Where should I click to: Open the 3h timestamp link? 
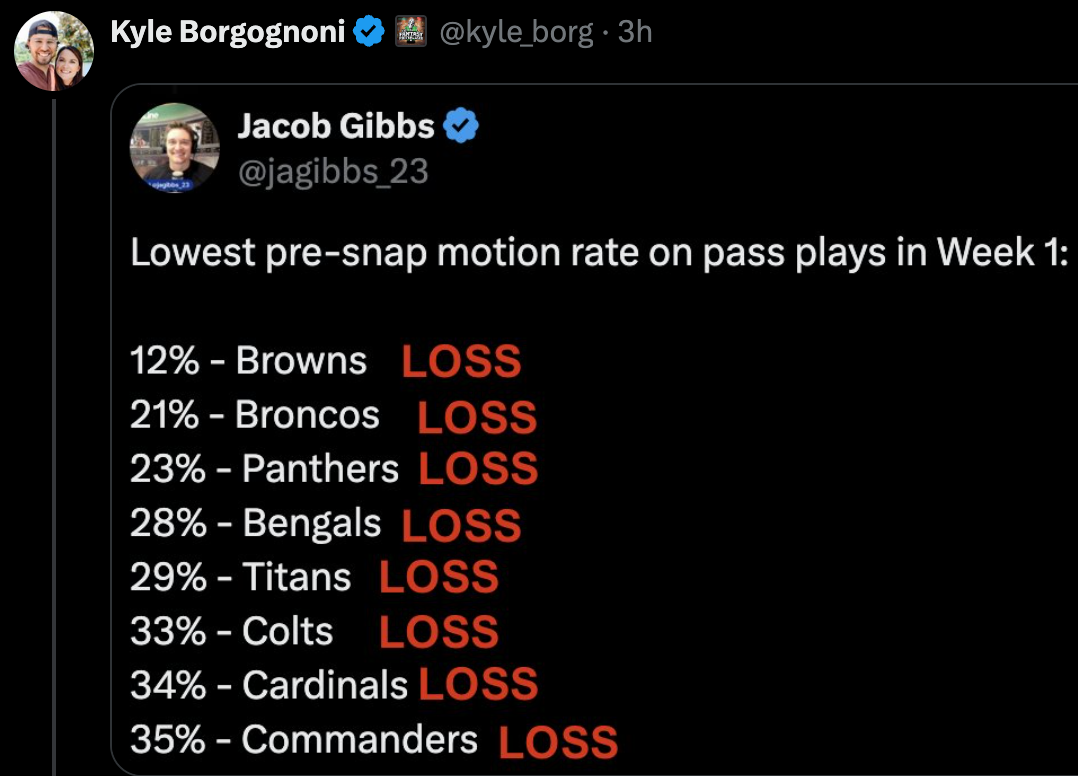[x=635, y=32]
